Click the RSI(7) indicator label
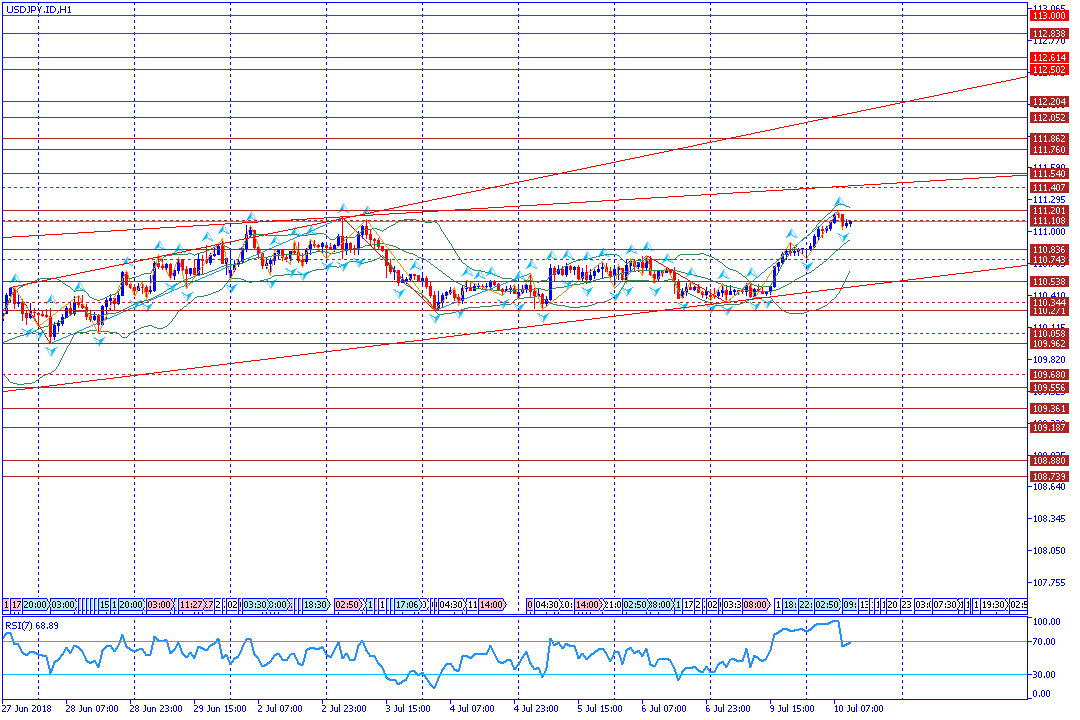The height and width of the screenshot is (720, 1080). (30, 626)
